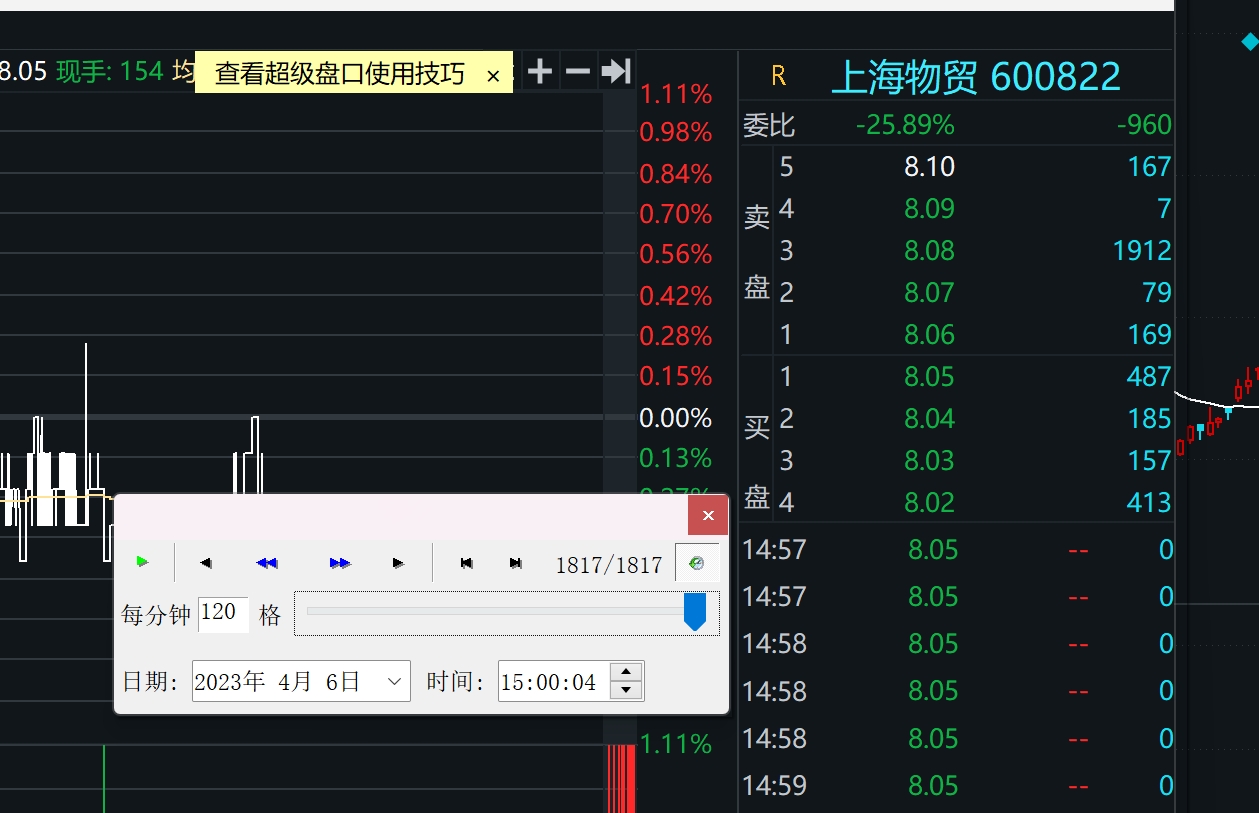Click sell-5 price 8.10

(x=930, y=166)
